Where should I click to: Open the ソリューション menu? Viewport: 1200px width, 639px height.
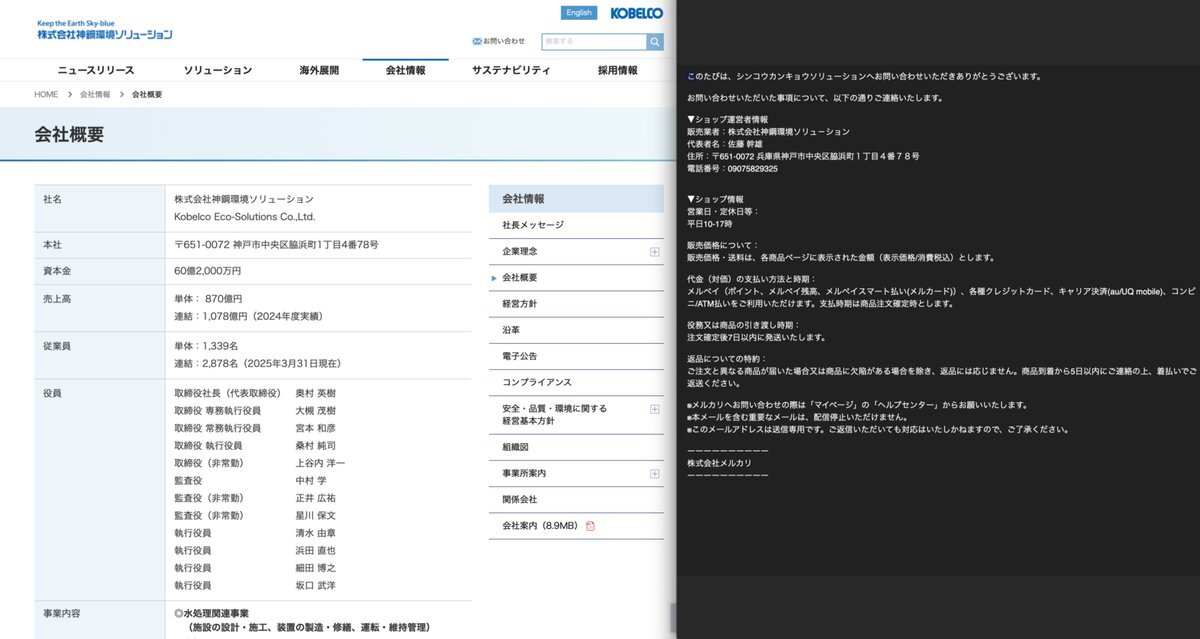[x=218, y=70]
